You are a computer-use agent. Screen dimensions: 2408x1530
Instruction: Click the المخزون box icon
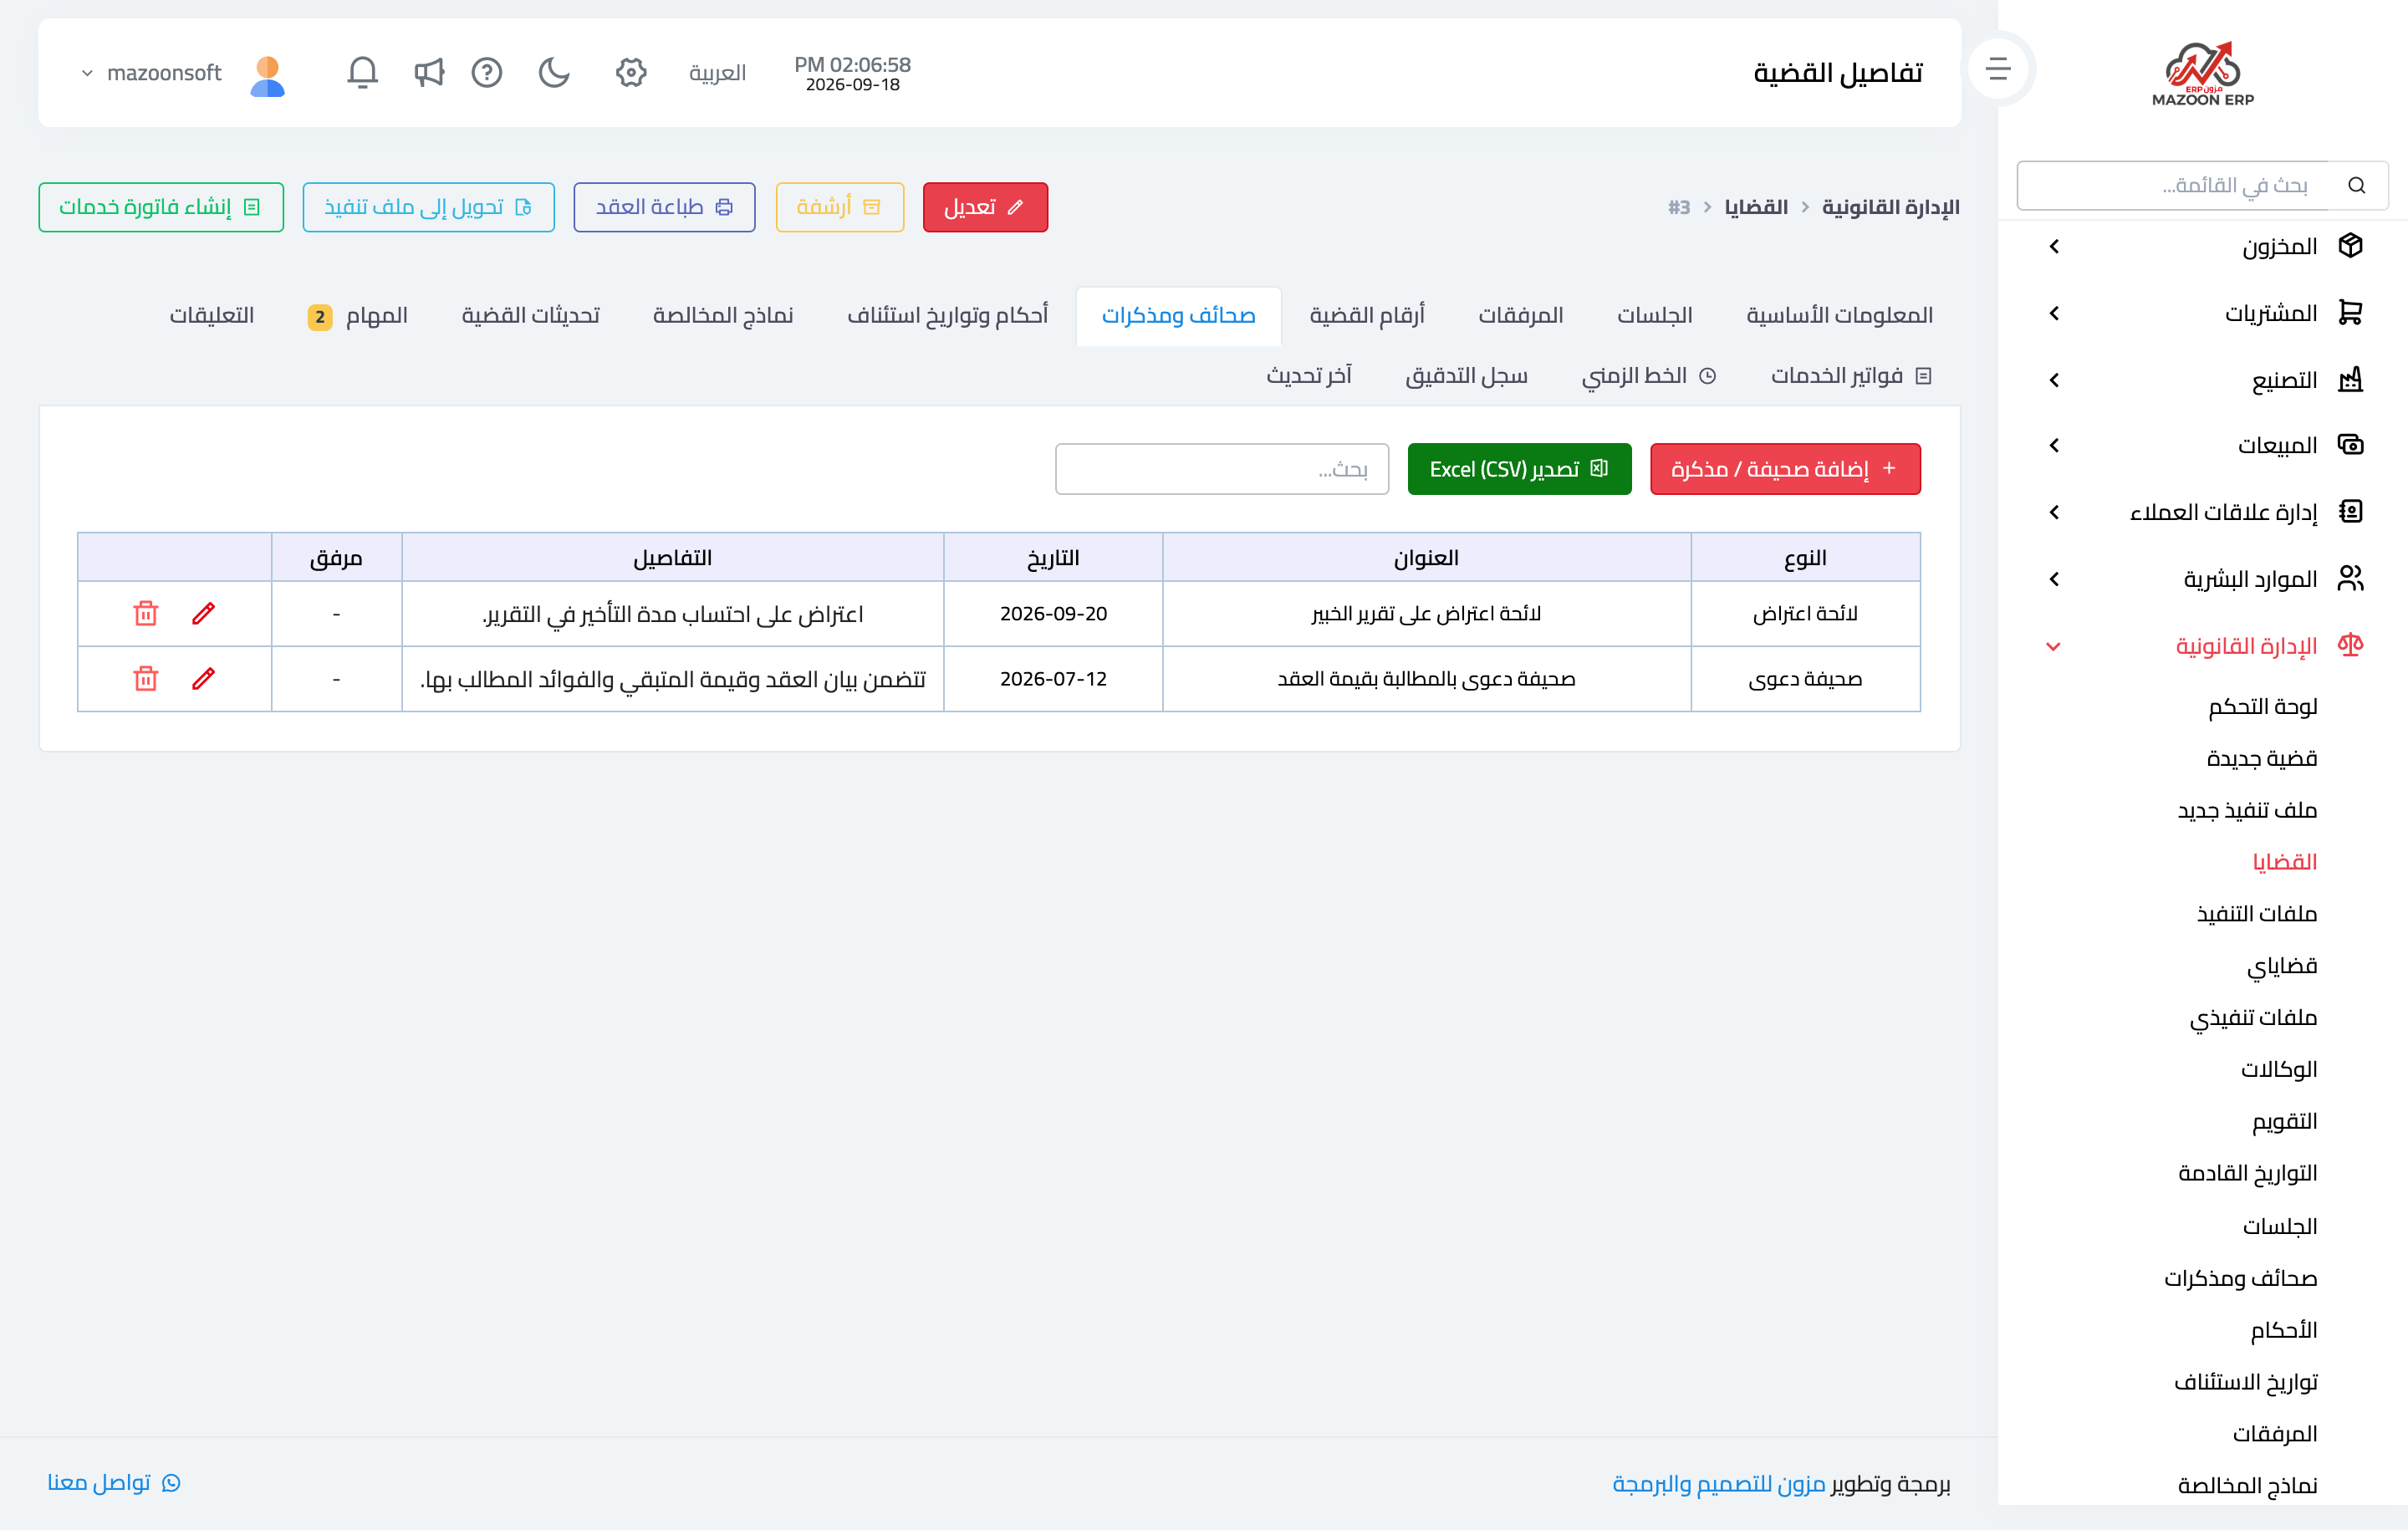tap(2351, 245)
